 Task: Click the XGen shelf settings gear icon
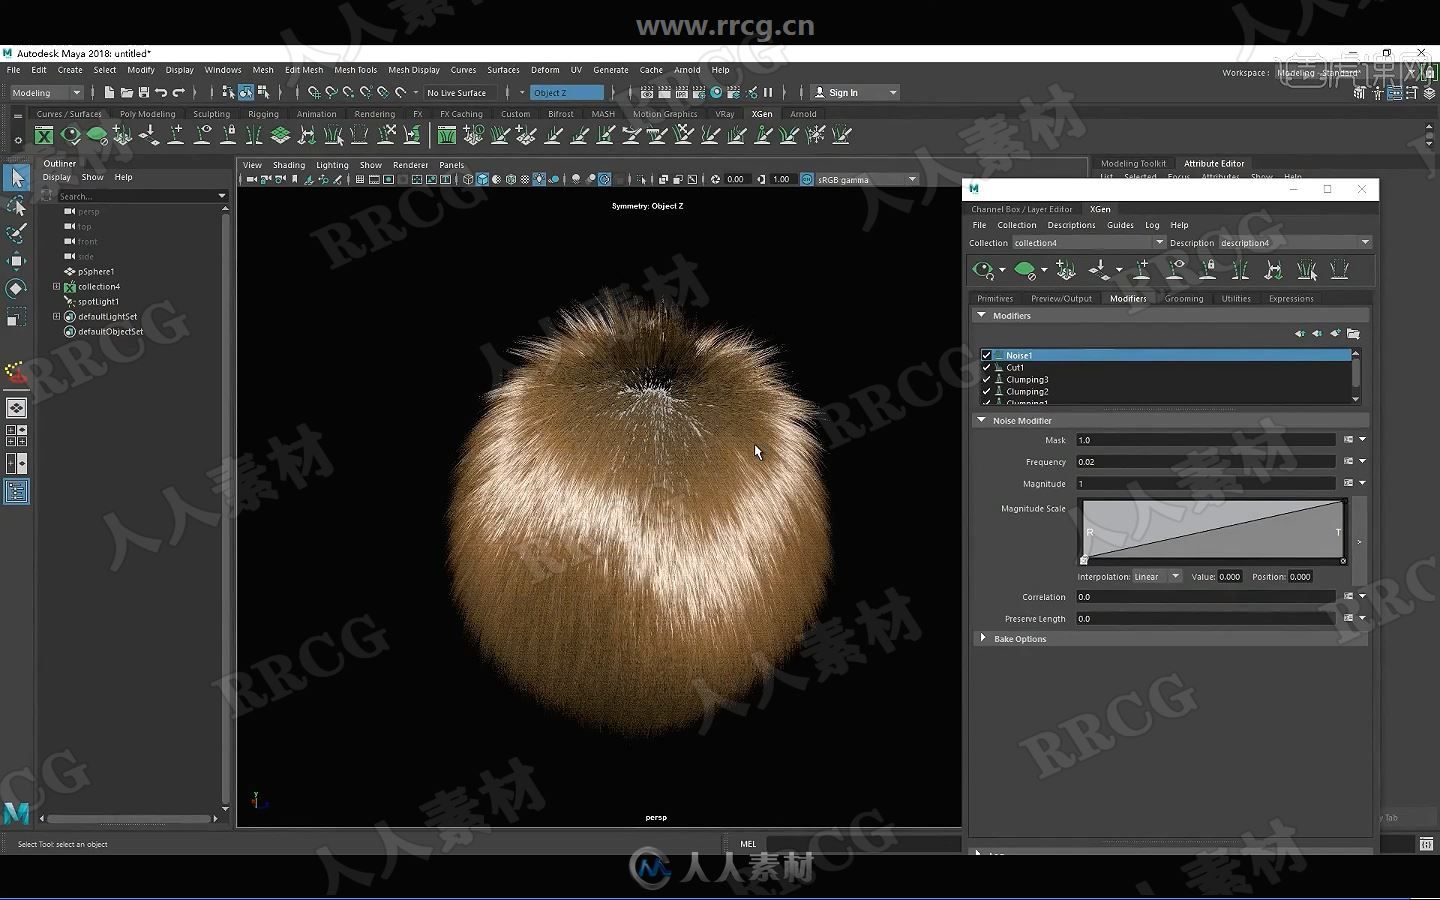17,140
